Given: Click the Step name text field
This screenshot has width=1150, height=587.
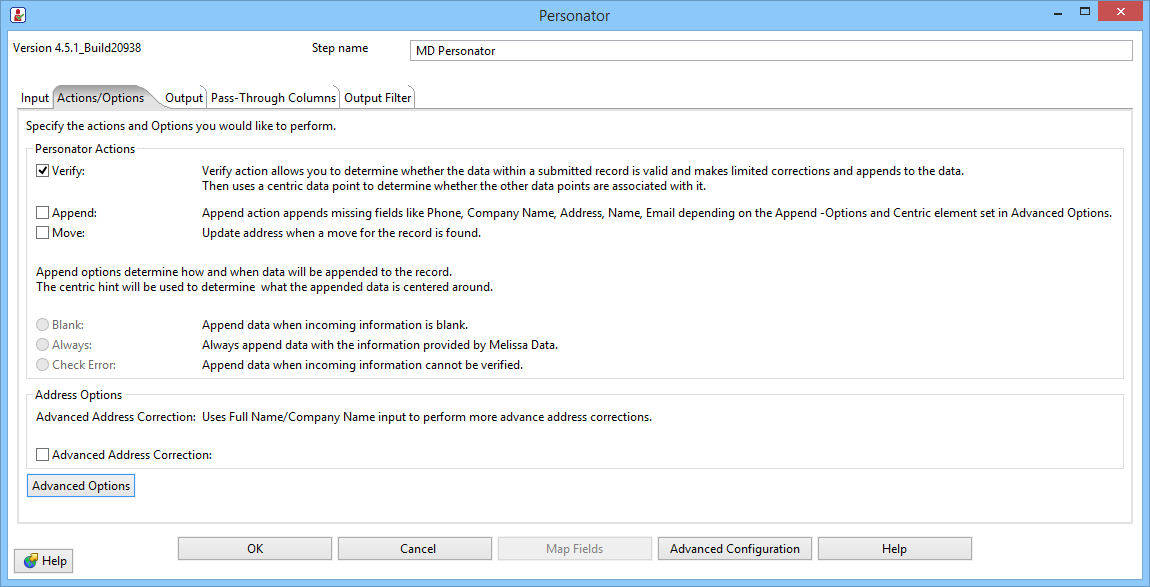Looking at the screenshot, I should 771,51.
